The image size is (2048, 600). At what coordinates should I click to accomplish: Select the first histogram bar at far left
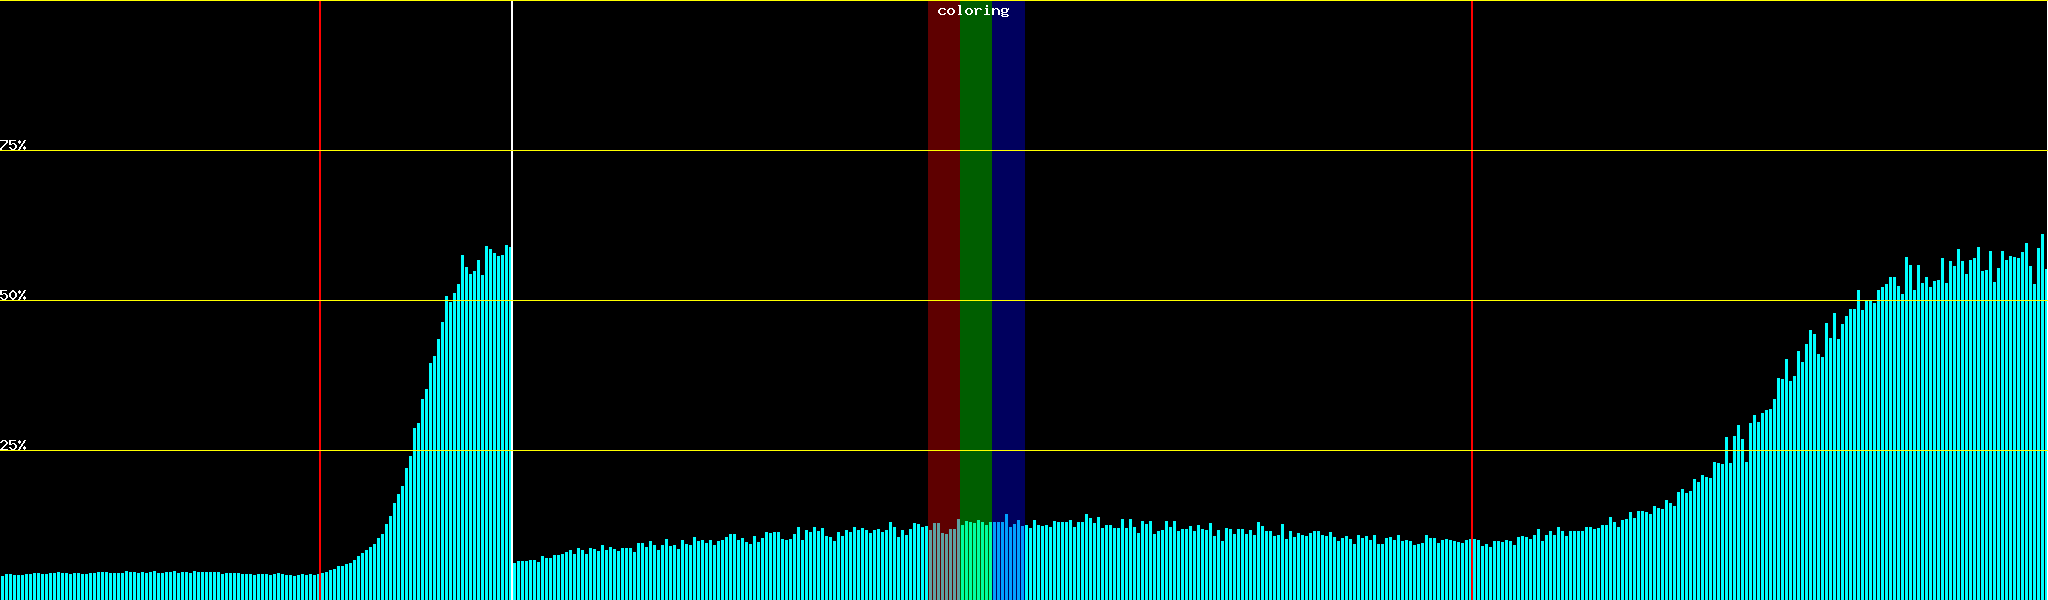(x=2, y=588)
